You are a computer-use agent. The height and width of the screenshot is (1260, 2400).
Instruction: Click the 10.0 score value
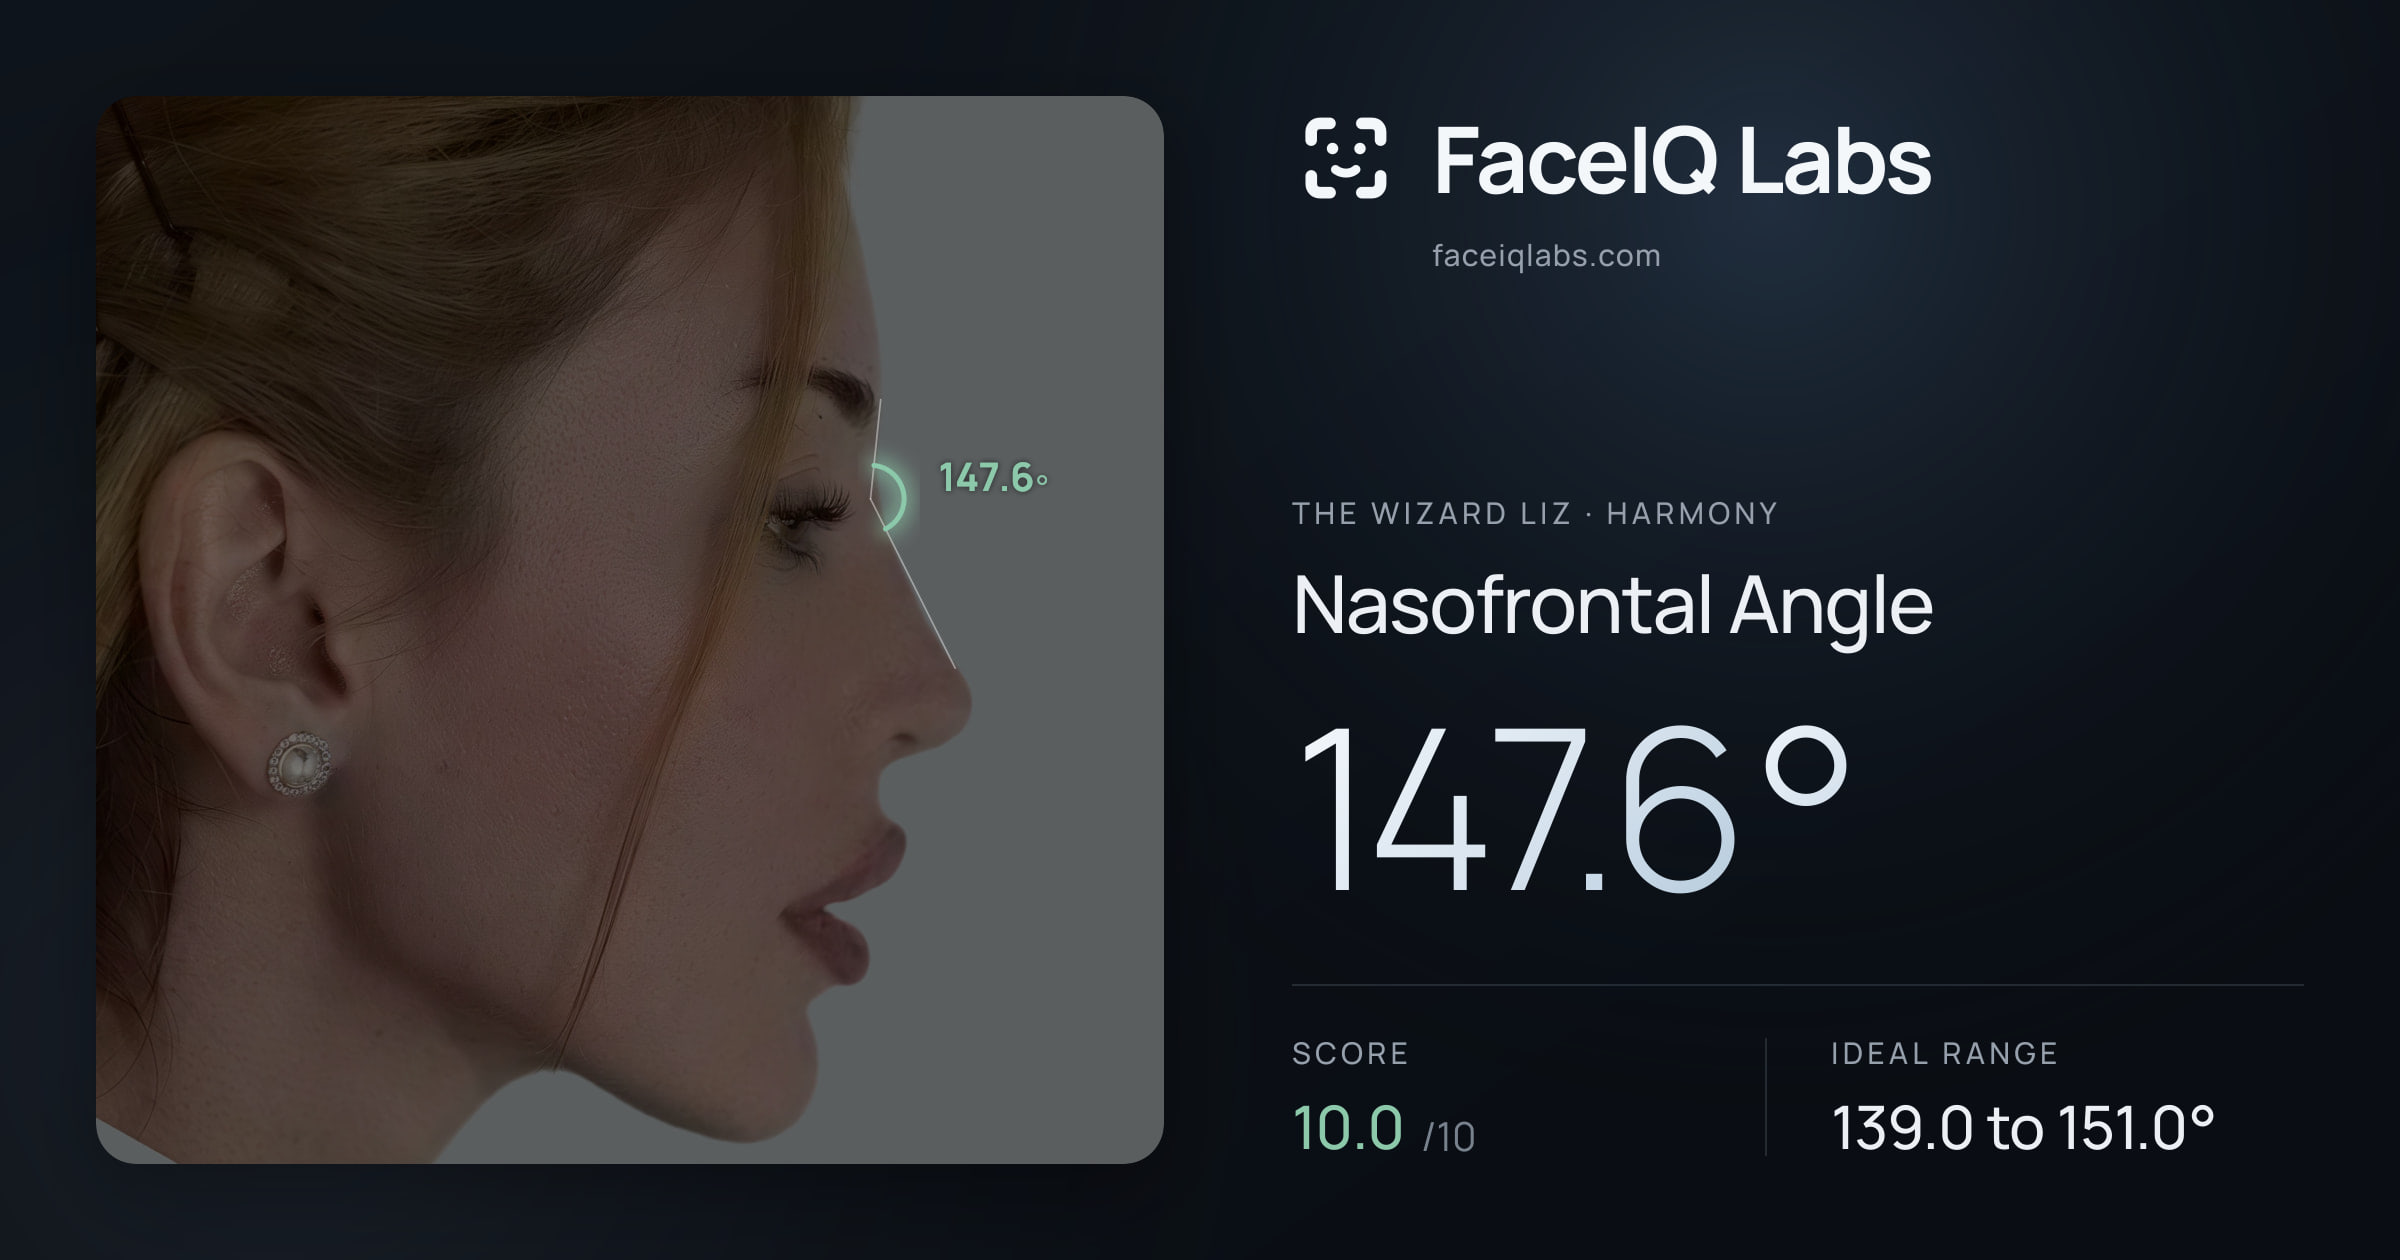1347,1128
